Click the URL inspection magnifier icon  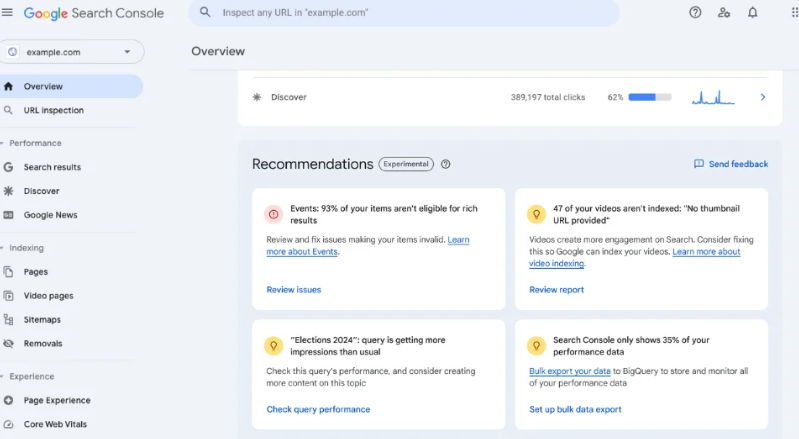point(8,111)
